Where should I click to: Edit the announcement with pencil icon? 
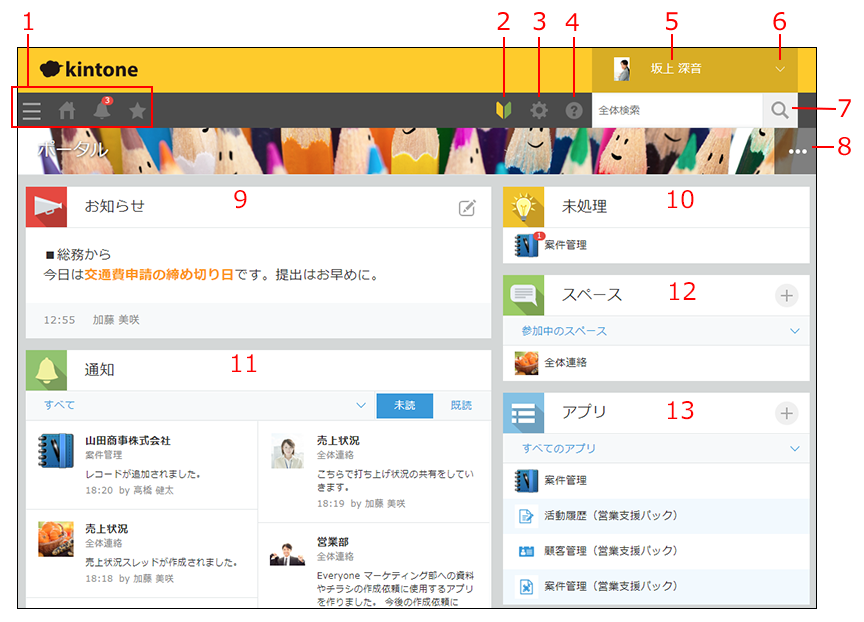[x=467, y=208]
